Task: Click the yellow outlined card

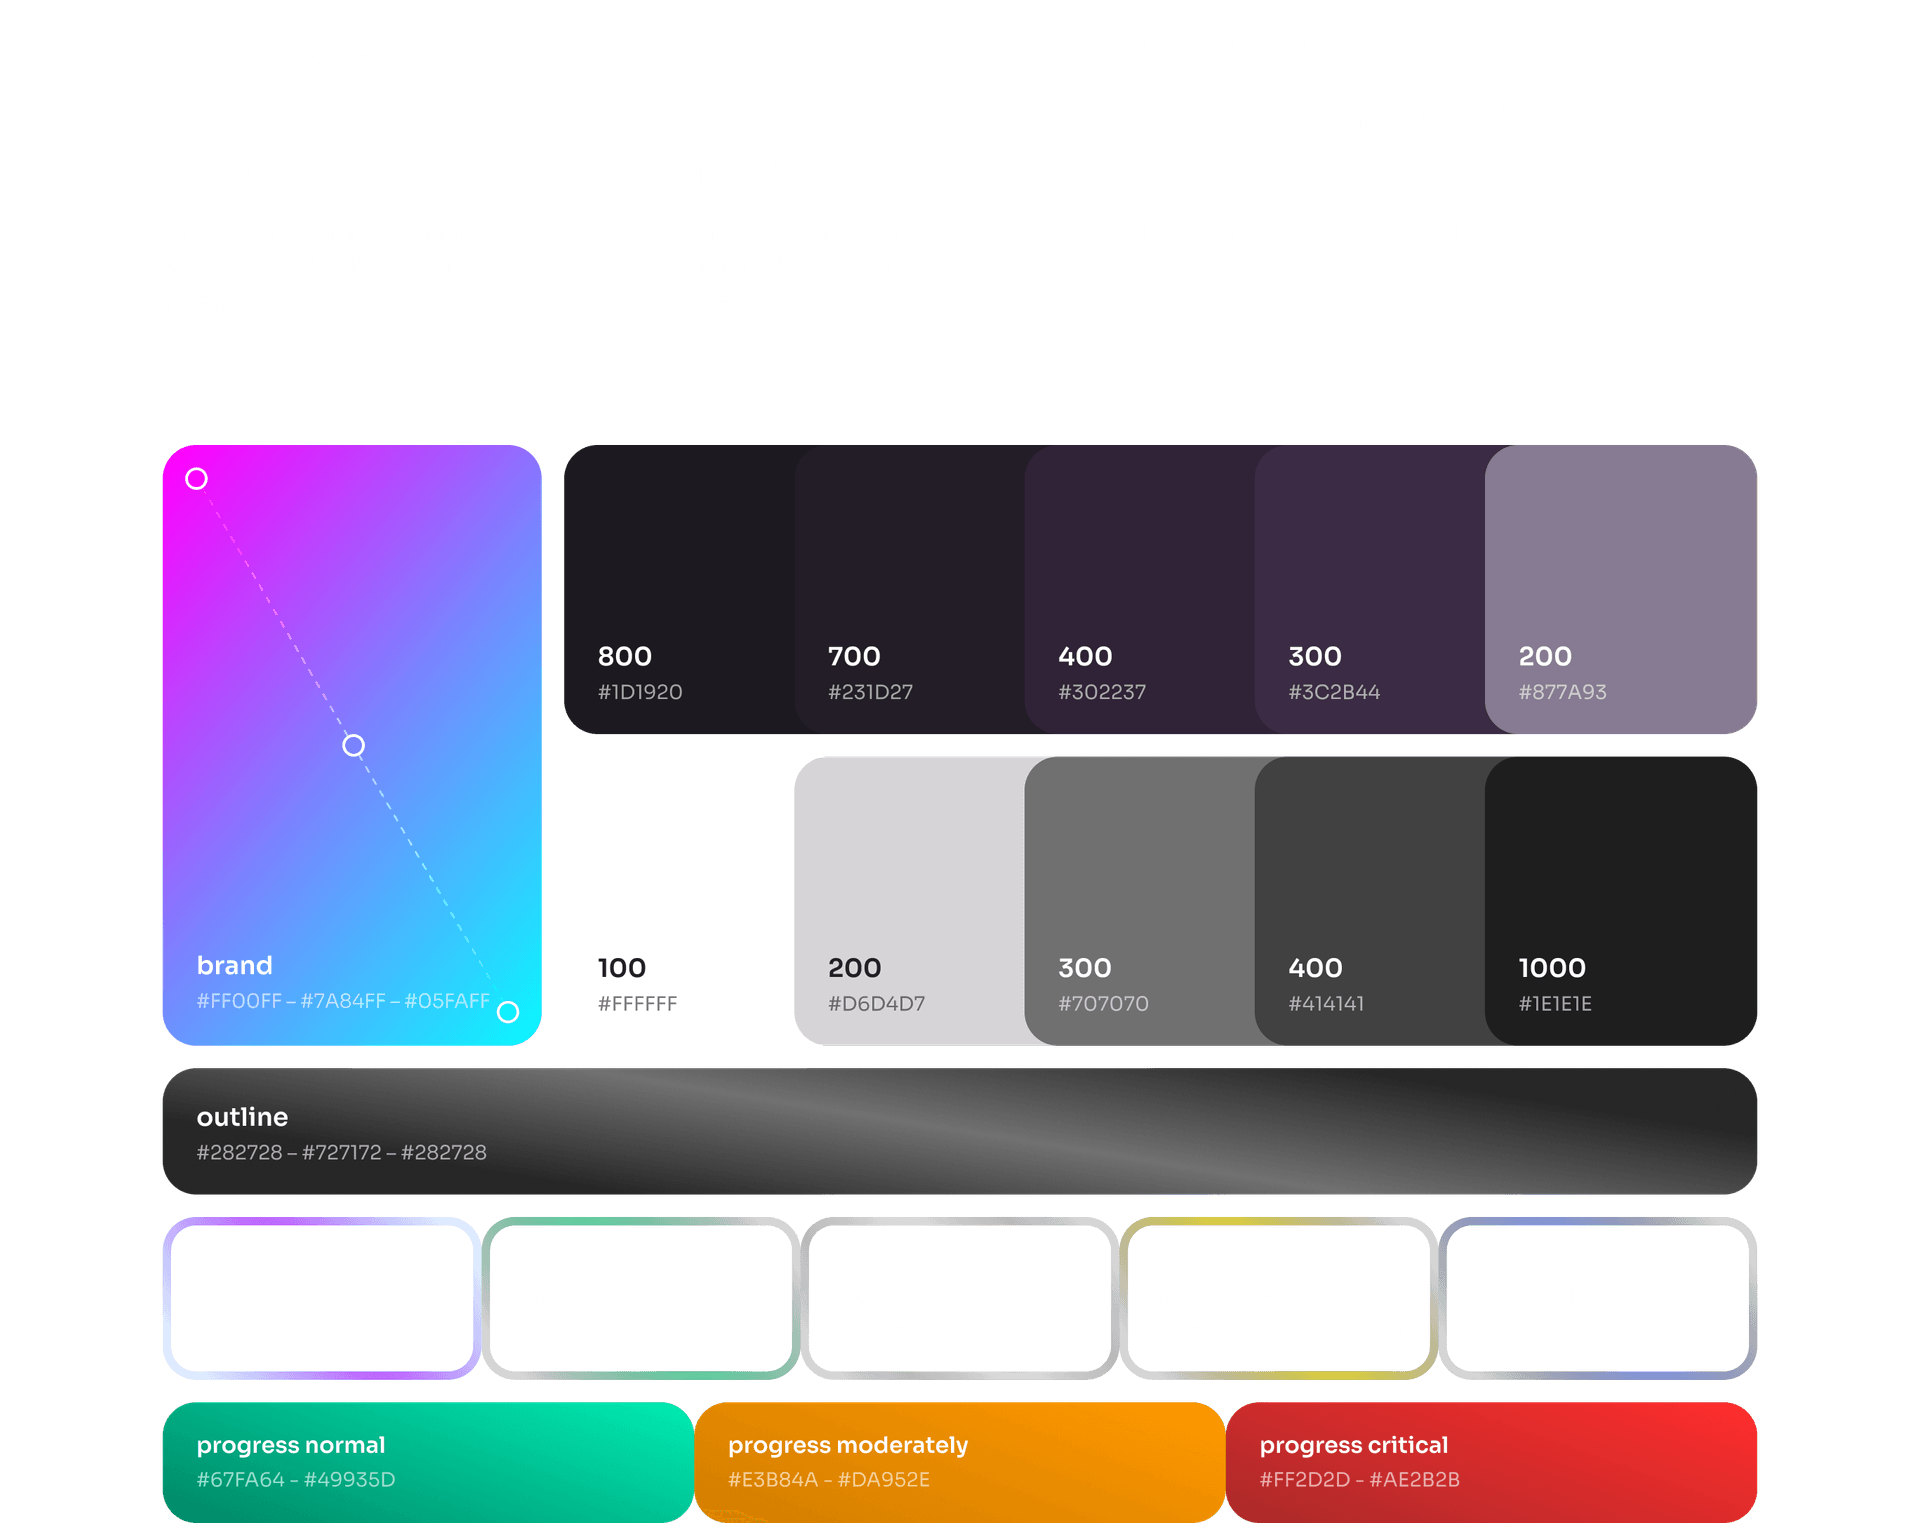Action: click(x=1279, y=1298)
